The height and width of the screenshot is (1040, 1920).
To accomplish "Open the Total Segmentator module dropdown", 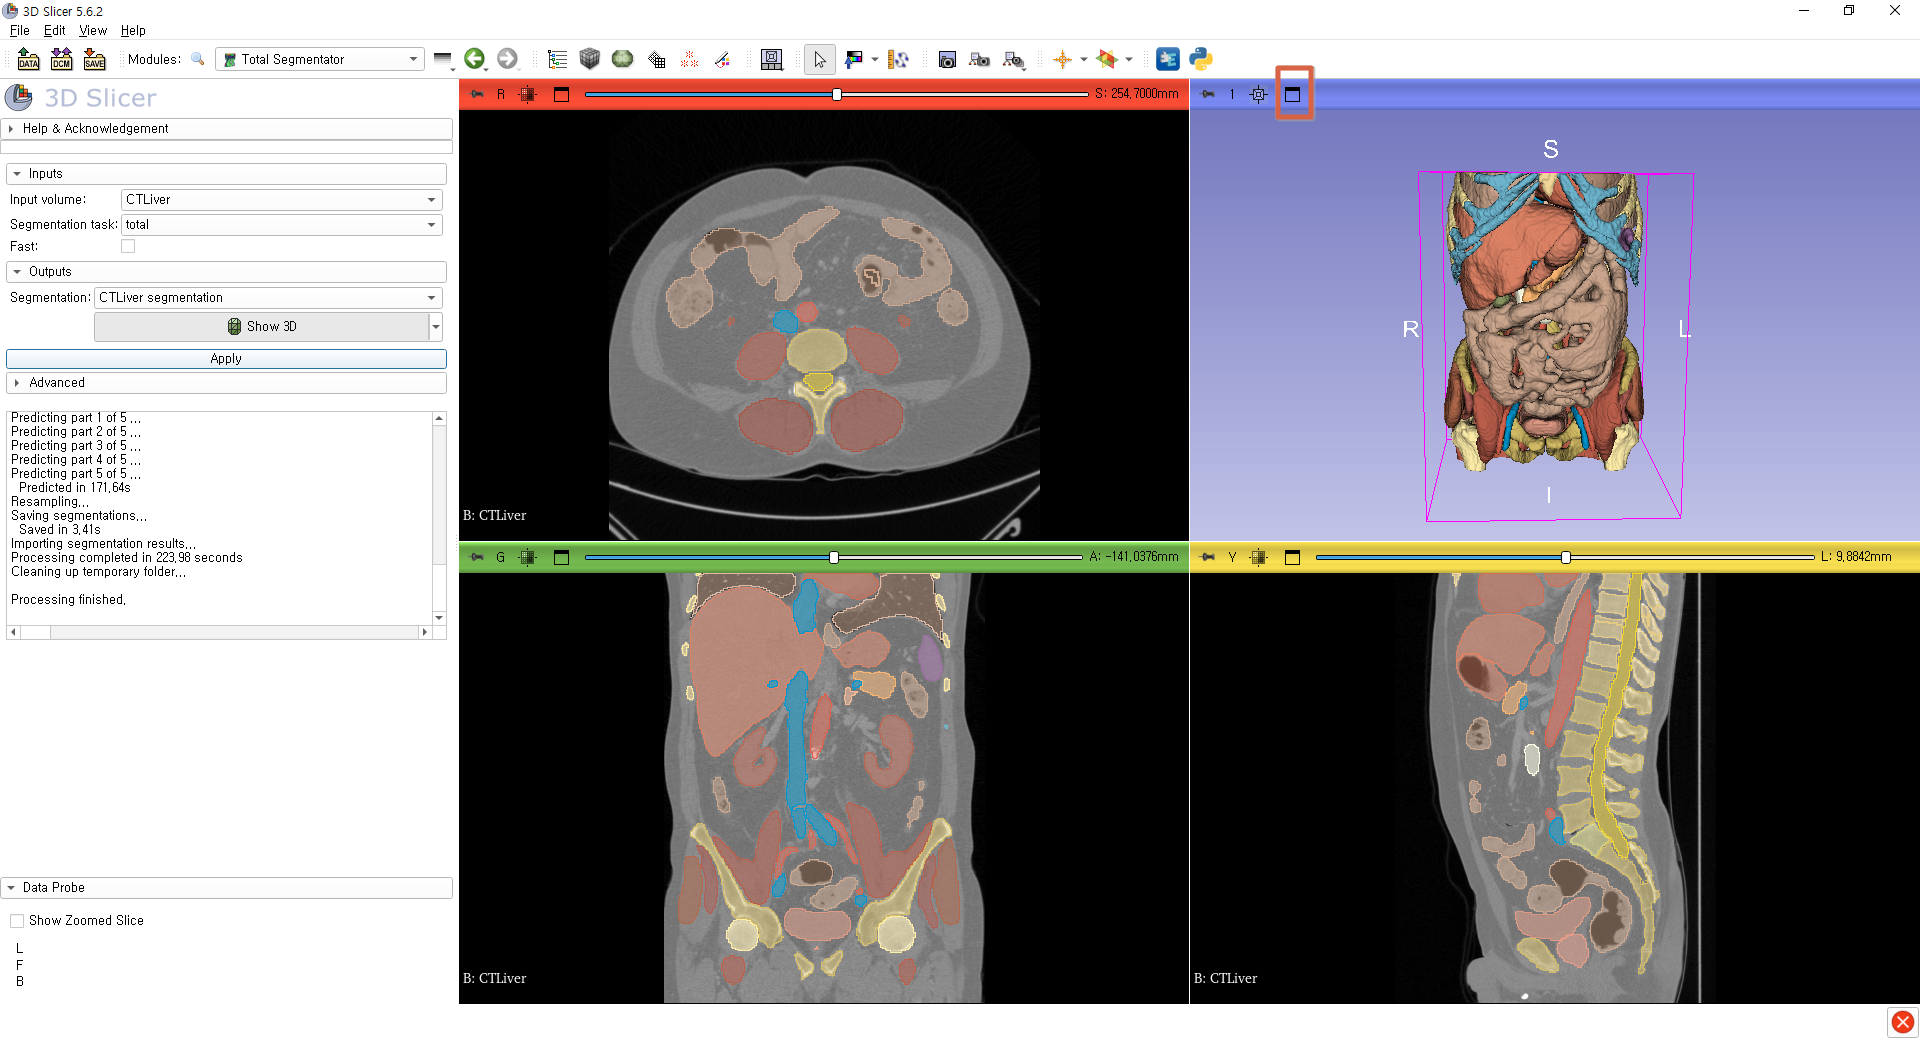I will coord(319,60).
